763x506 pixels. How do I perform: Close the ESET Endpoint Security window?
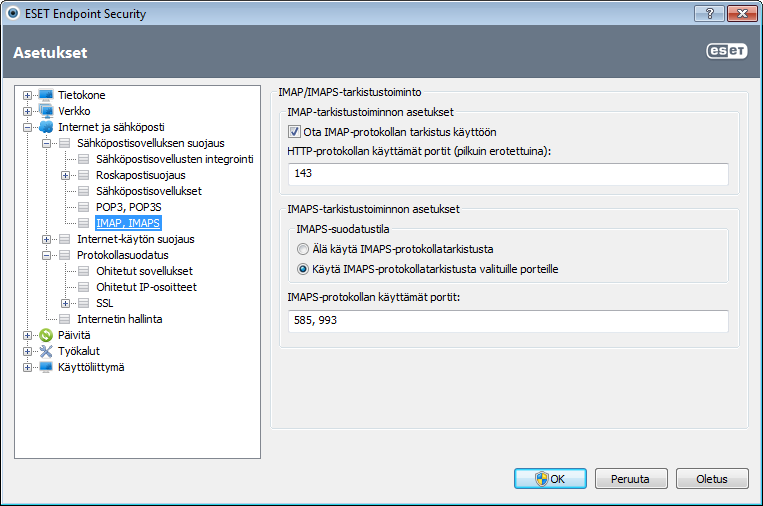pyautogui.click(x=742, y=13)
